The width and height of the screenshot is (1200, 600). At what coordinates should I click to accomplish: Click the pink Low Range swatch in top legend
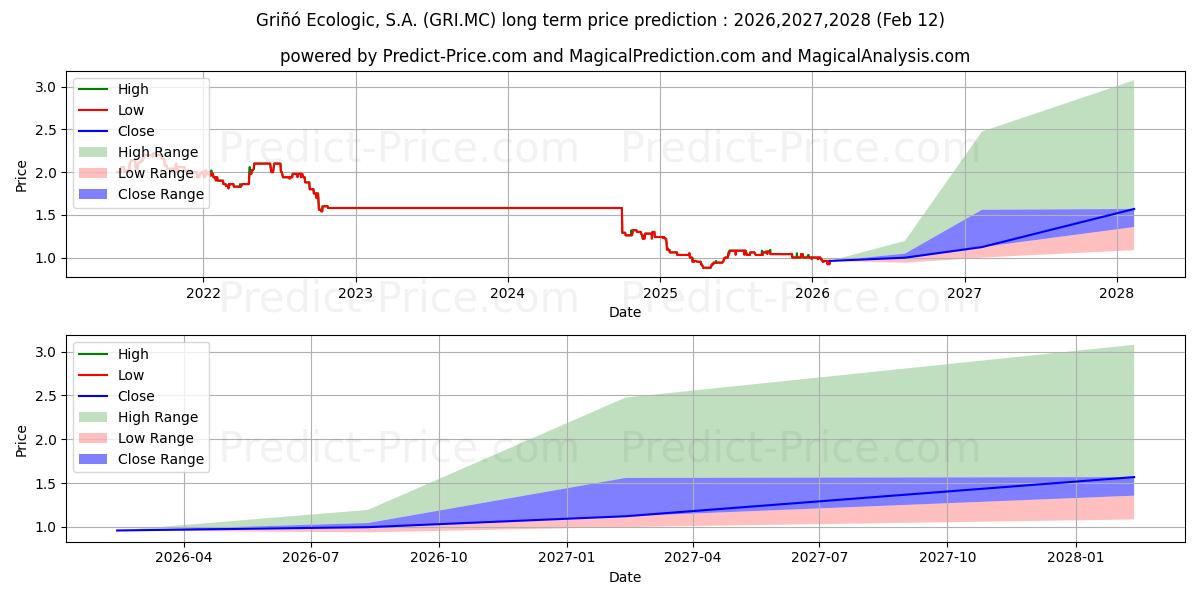coord(95,173)
